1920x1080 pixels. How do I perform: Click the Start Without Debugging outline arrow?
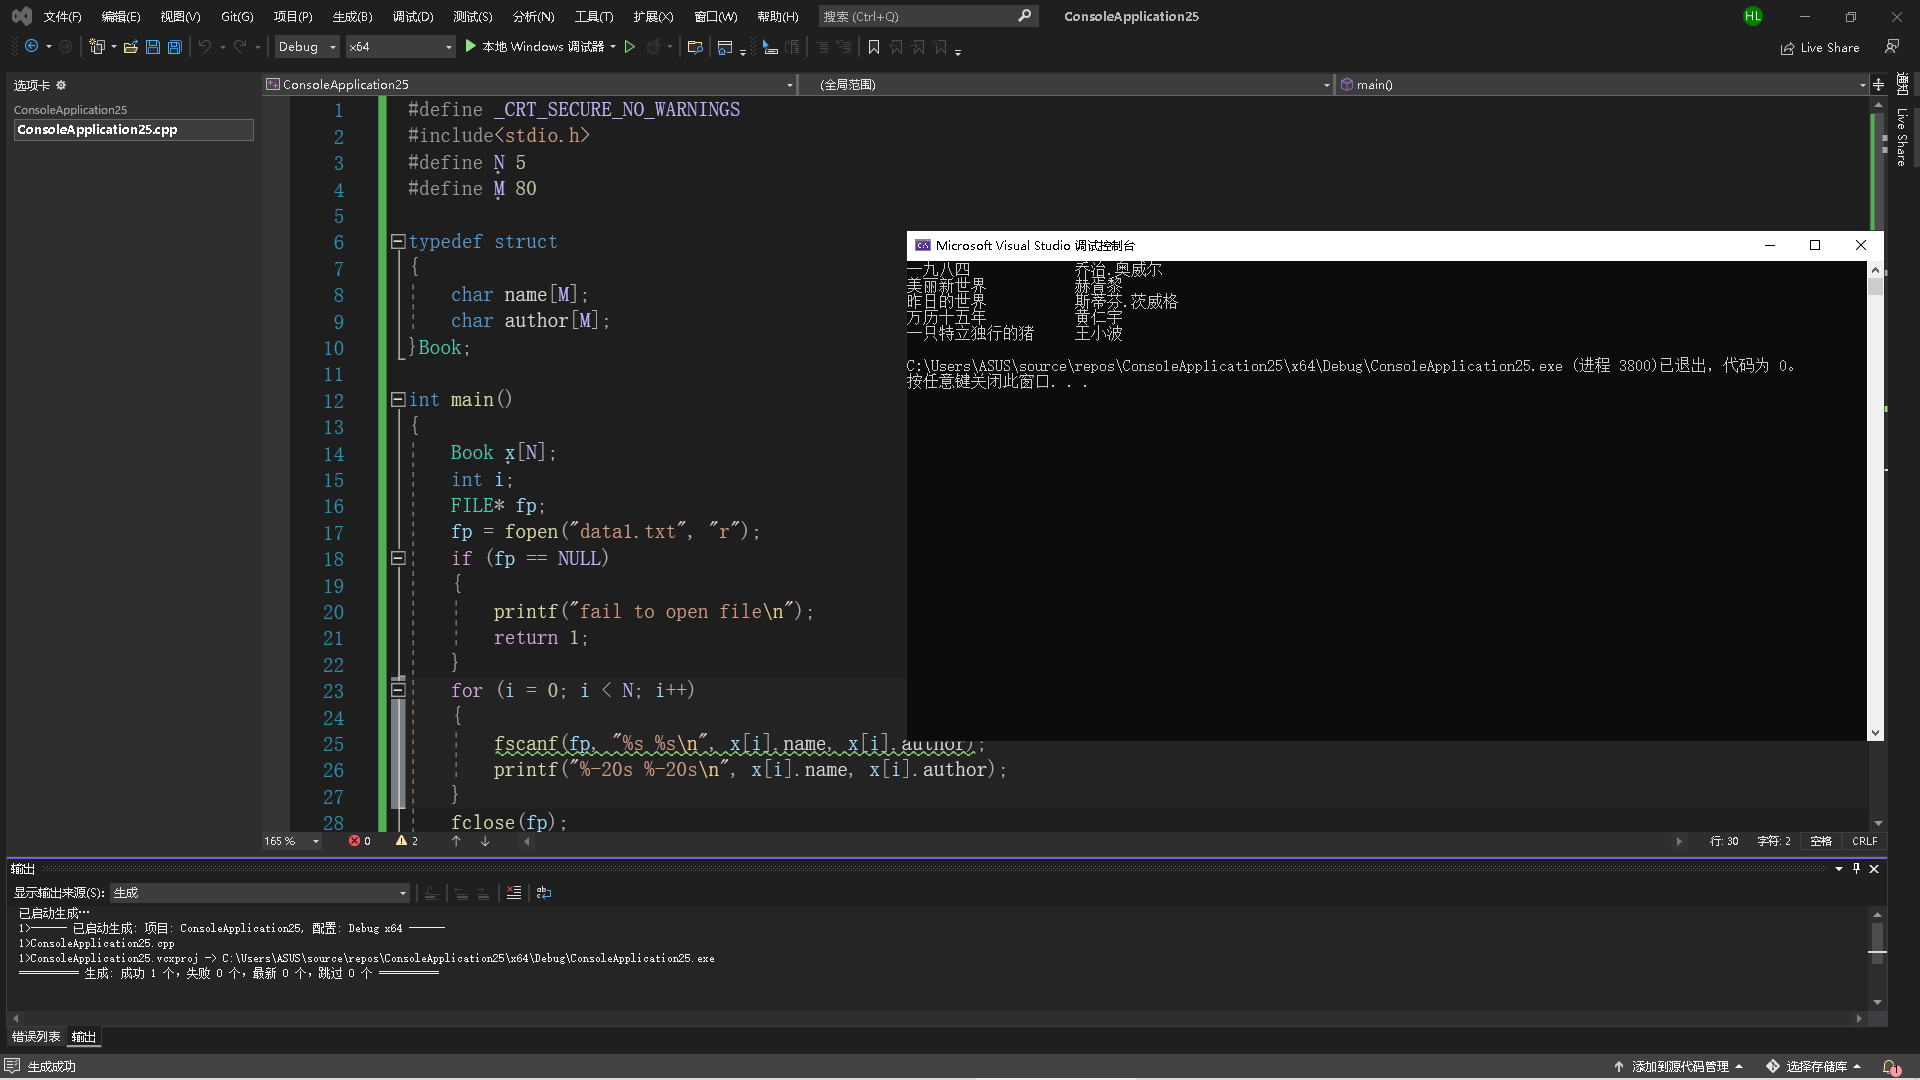pyautogui.click(x=630, y=47)
